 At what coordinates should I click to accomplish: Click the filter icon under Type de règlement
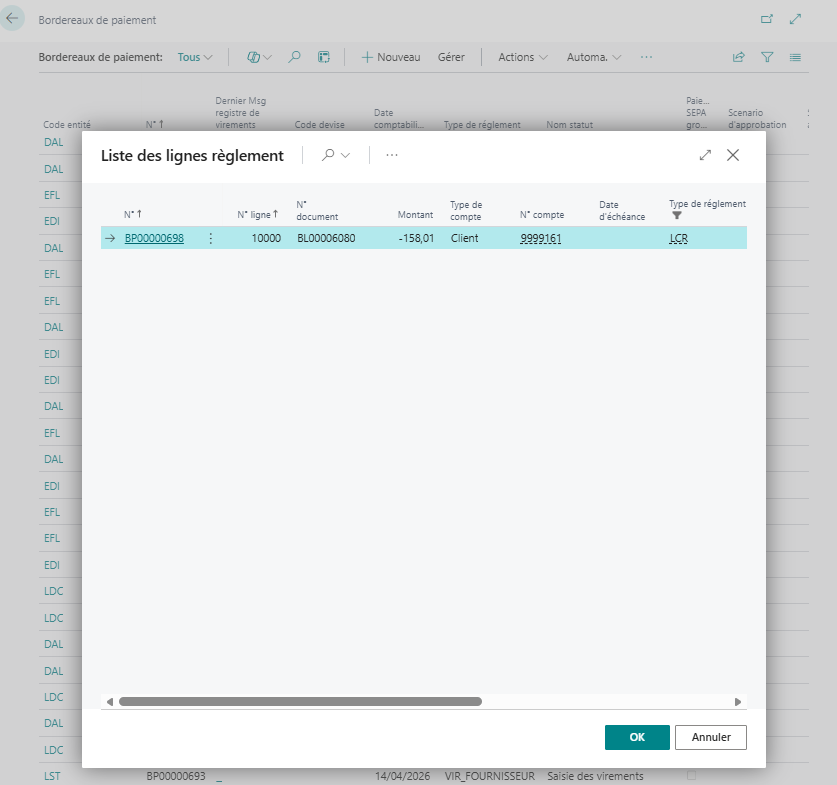[676, 215]
